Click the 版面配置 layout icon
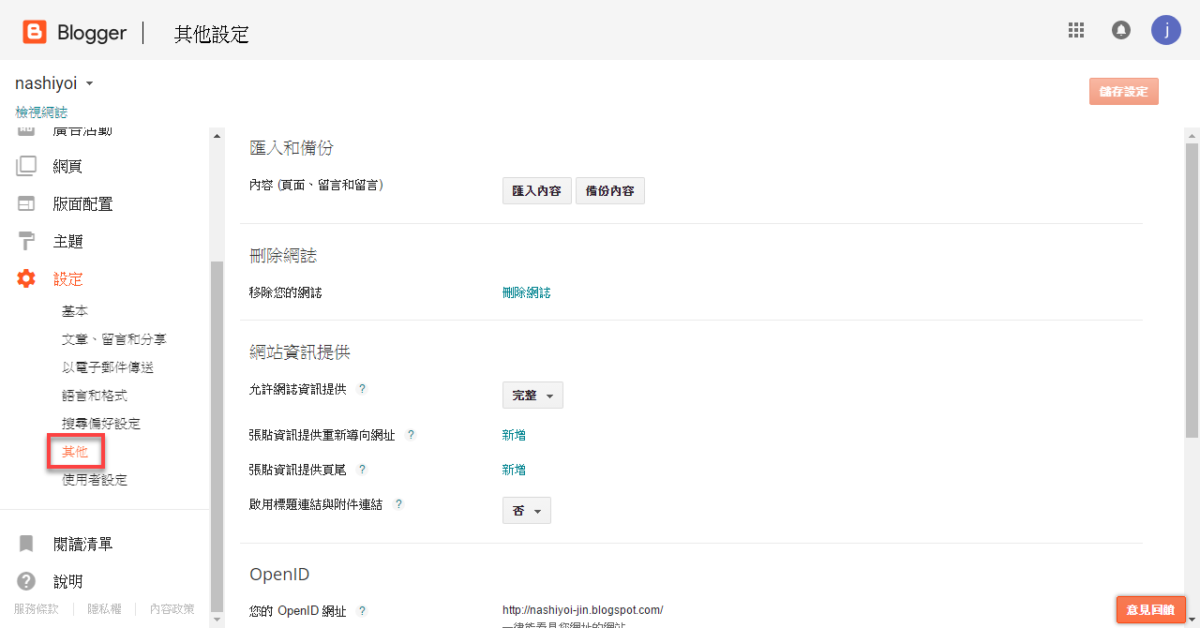The height and width of the screenshot is (628, 1200). pyautogui.click(x=27, y=204)
